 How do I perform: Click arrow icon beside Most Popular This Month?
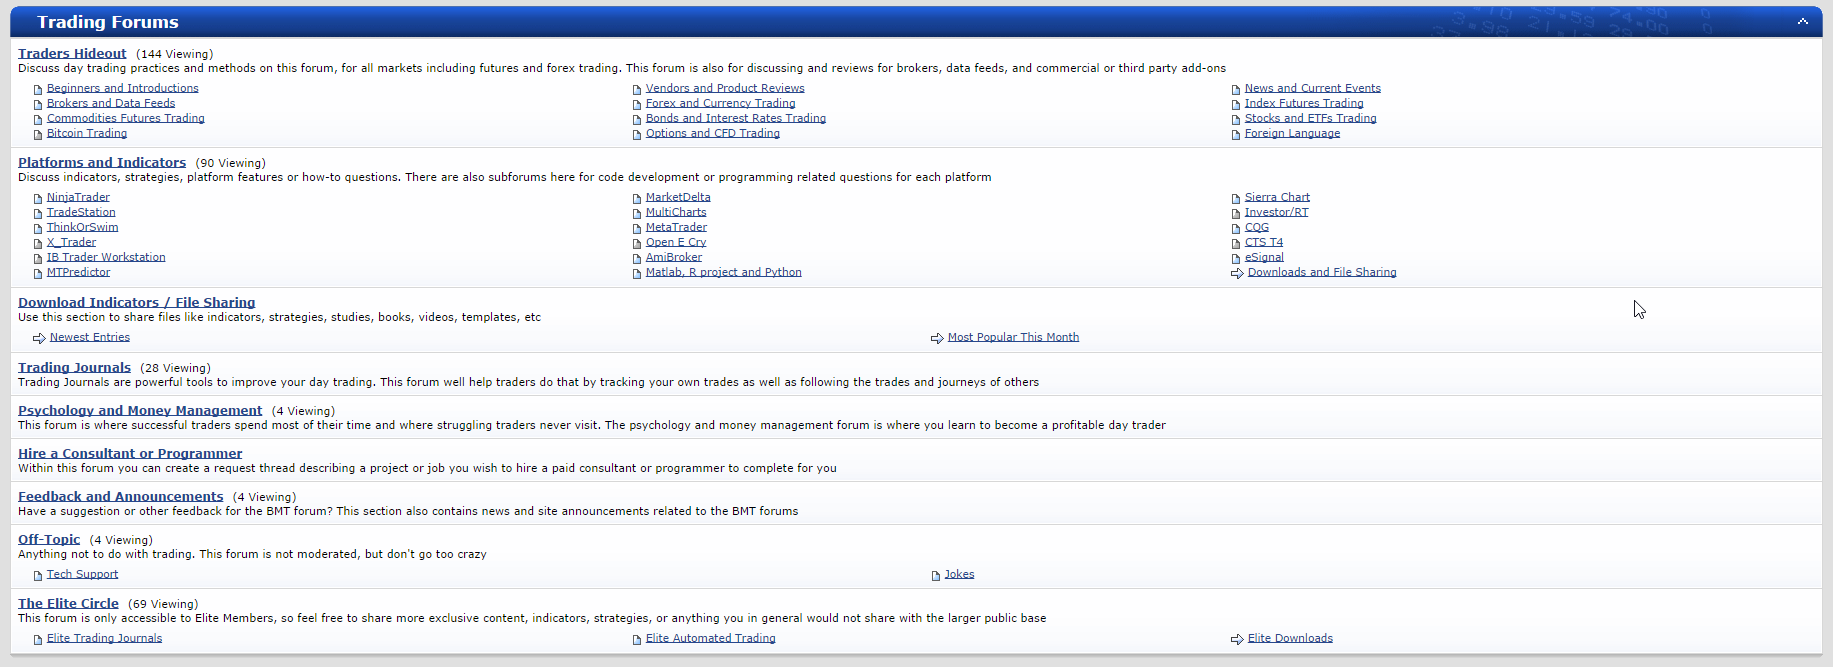coord(937,338)
